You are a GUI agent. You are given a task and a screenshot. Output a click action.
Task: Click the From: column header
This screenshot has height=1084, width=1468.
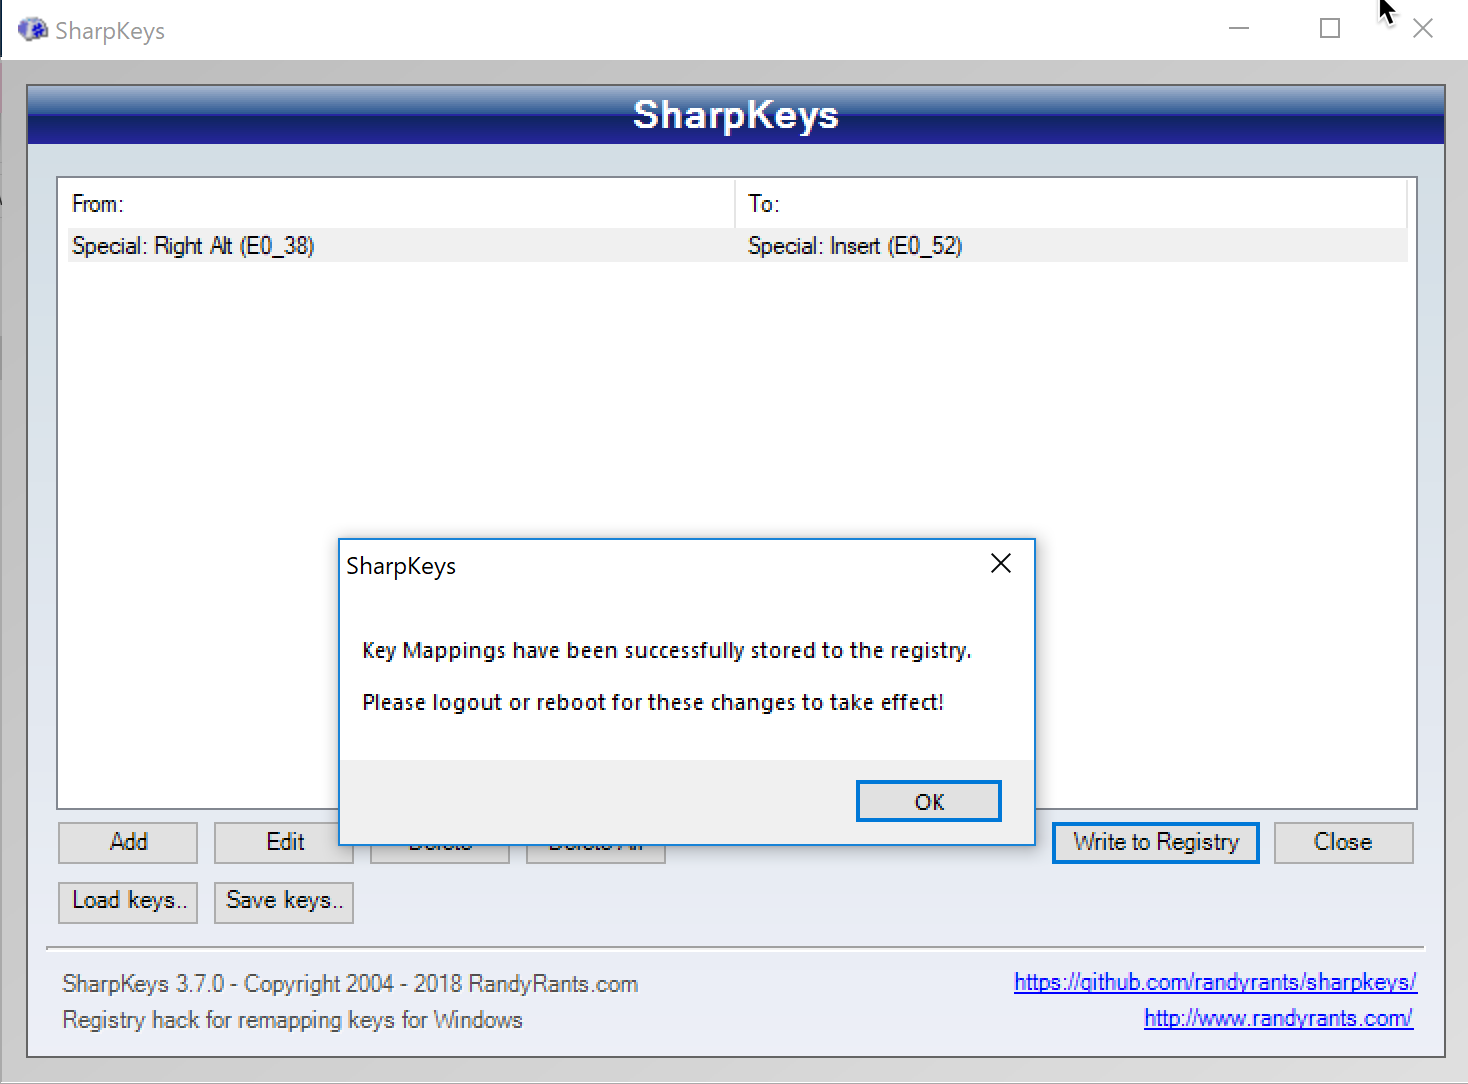click(400, 204)
